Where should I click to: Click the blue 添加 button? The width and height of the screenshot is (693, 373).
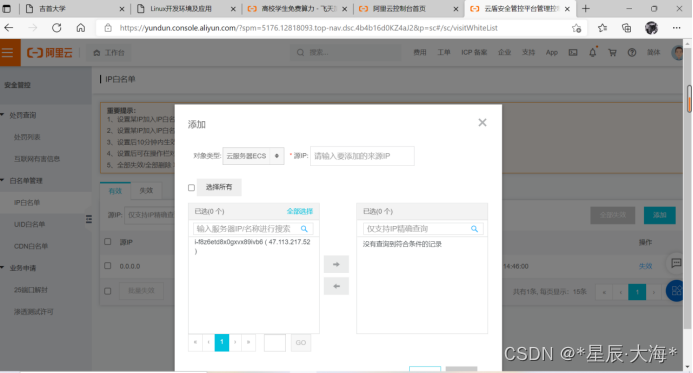click(x=659, y=215)
